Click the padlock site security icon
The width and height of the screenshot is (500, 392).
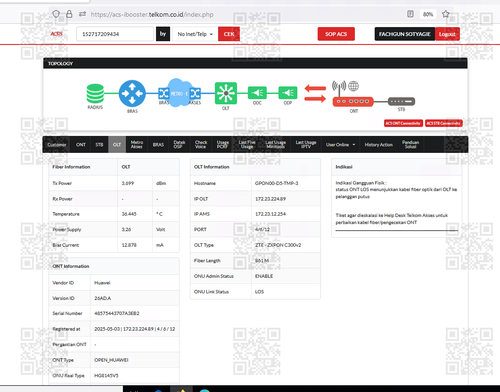(69, 14)
